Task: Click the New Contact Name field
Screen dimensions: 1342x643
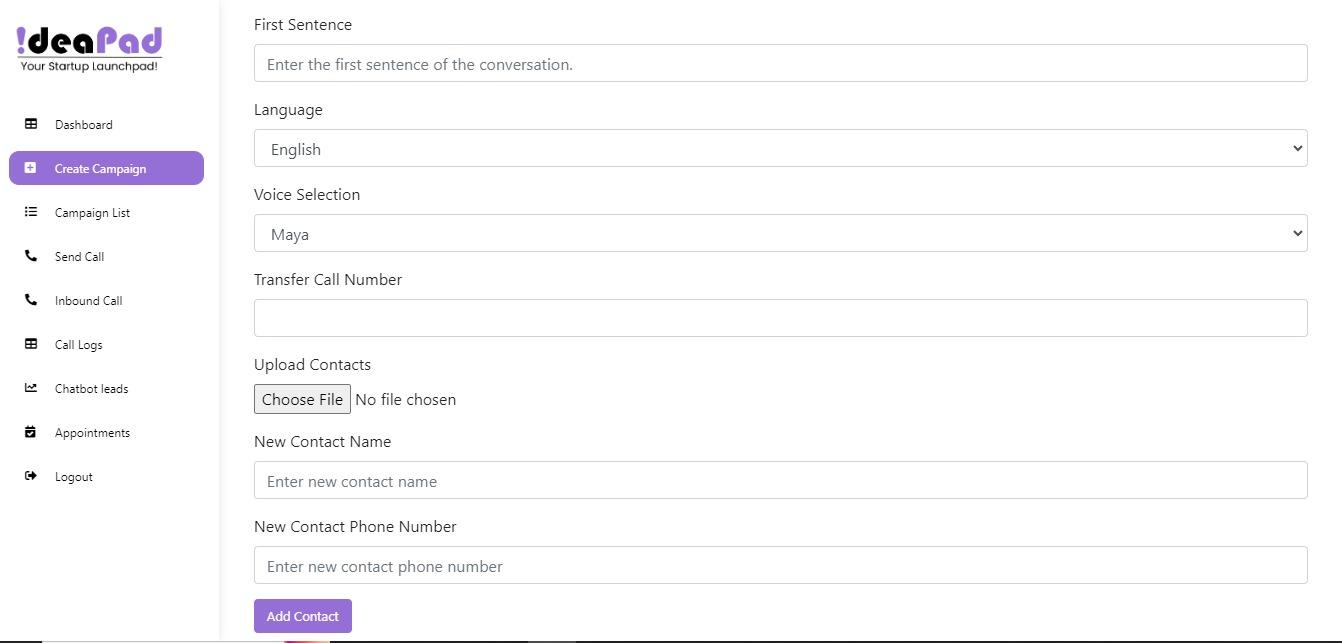Action: point(780,480)
